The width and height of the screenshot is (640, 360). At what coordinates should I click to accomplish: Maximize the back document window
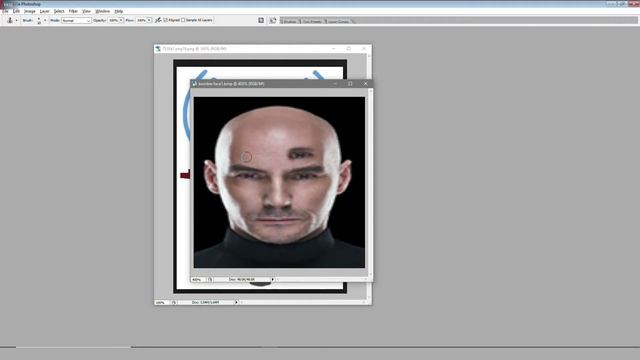(x=349, y=49)
